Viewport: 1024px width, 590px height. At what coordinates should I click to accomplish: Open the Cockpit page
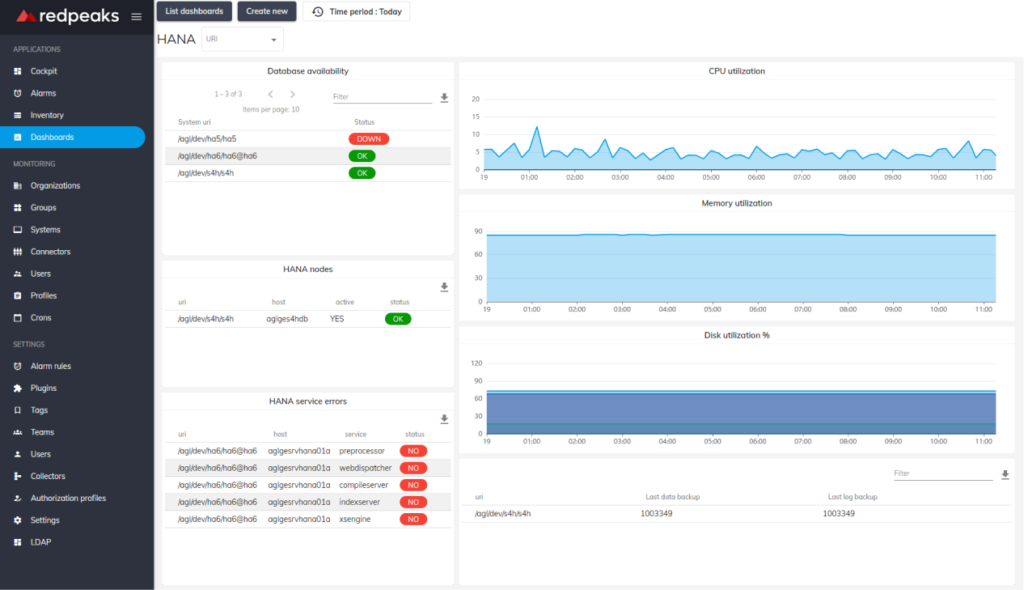pos(43,71)
